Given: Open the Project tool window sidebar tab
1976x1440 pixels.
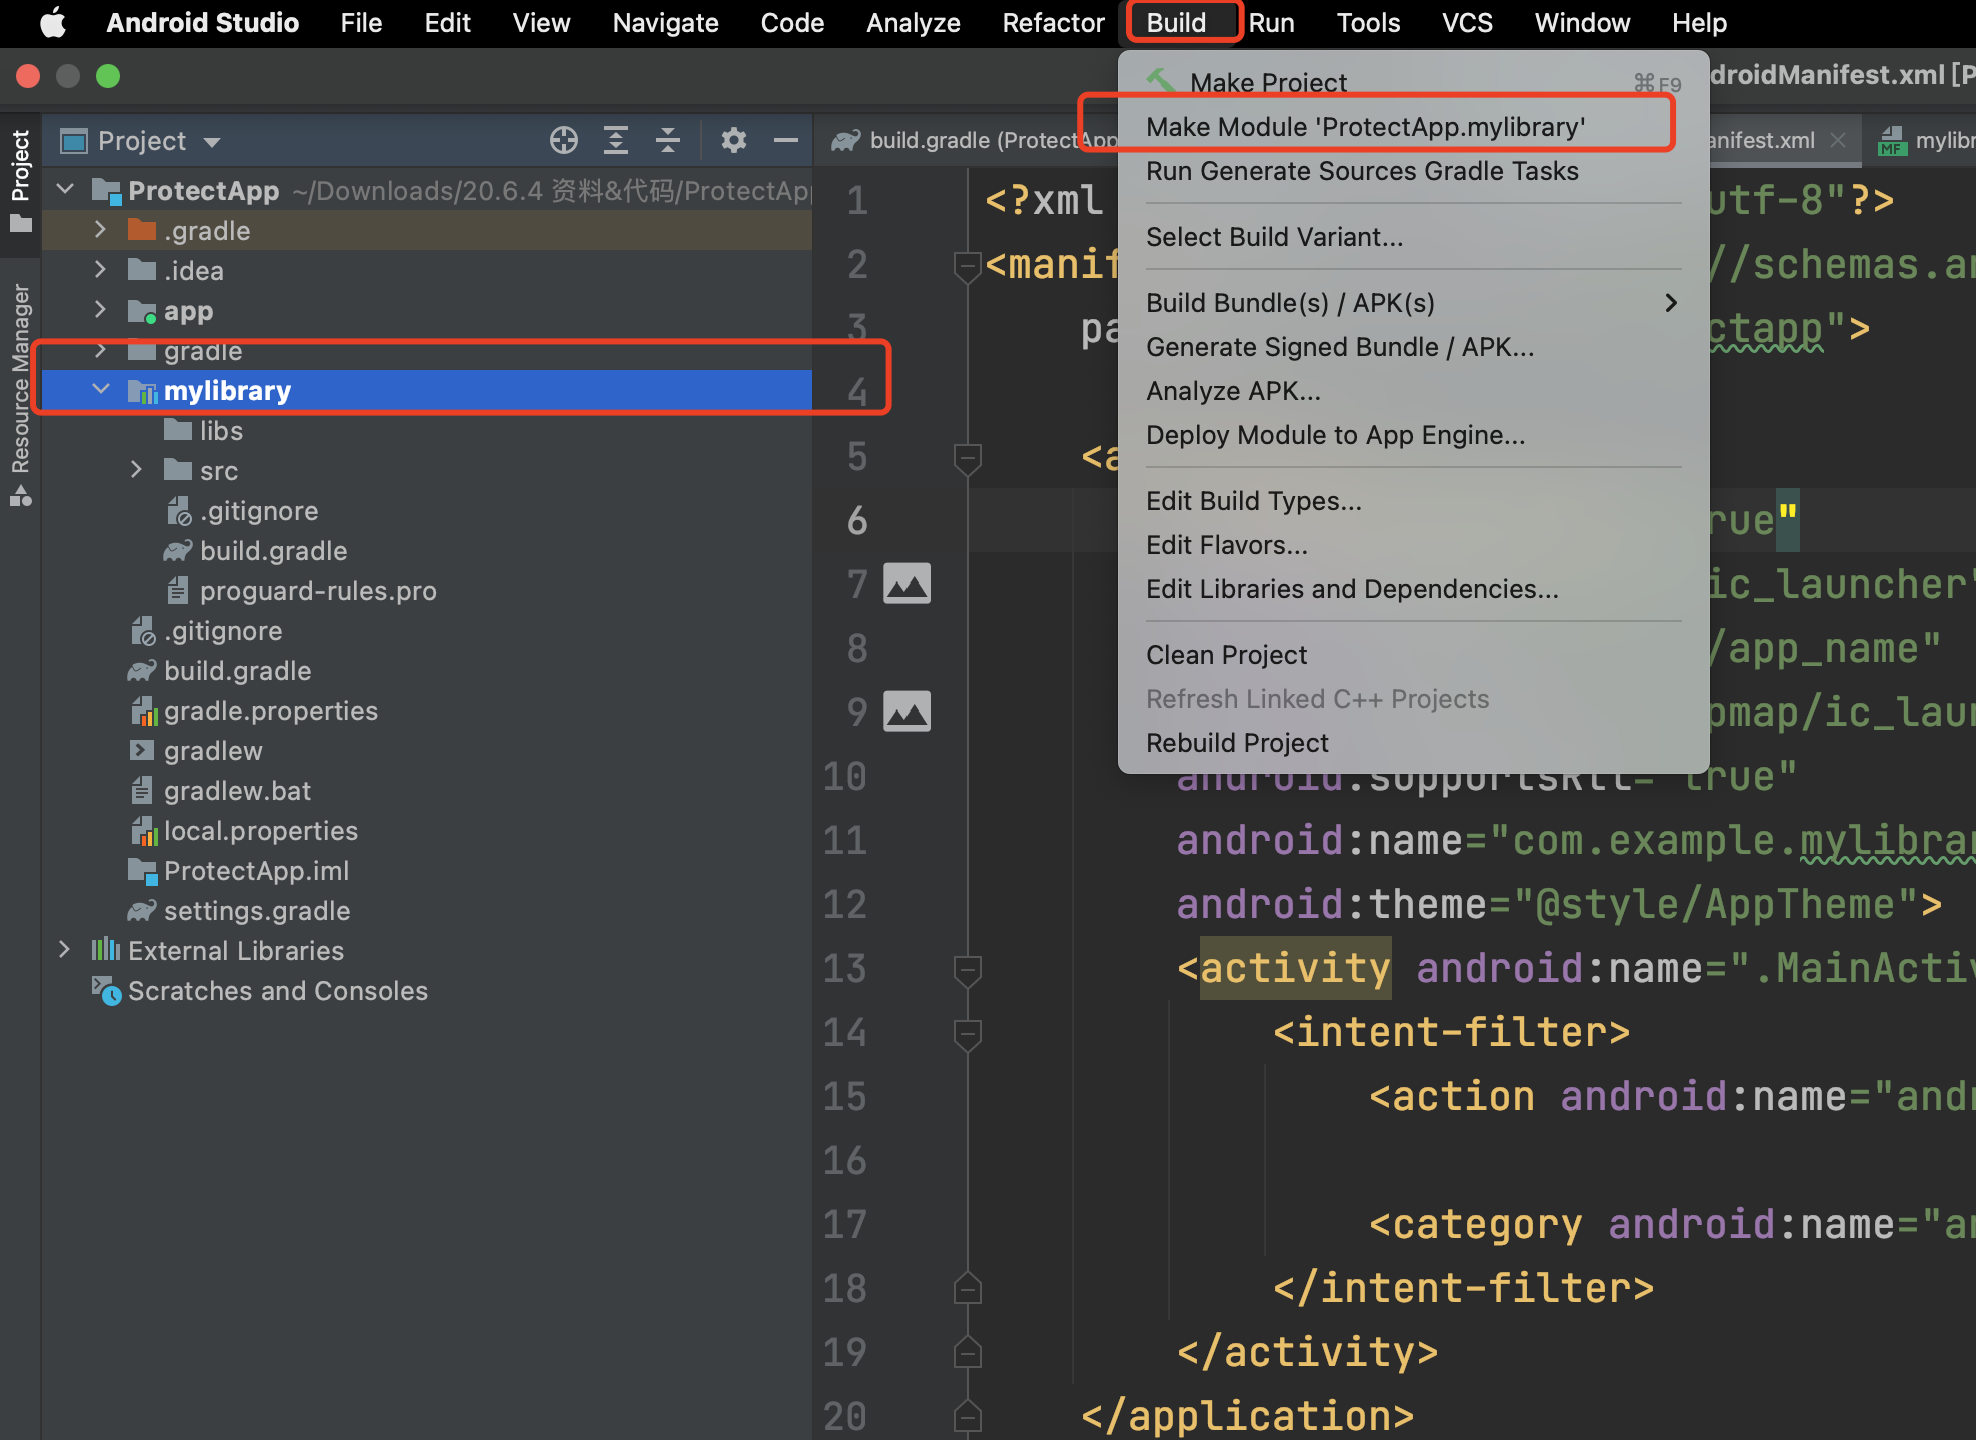Looking at the screenshot, I should 20,180.
